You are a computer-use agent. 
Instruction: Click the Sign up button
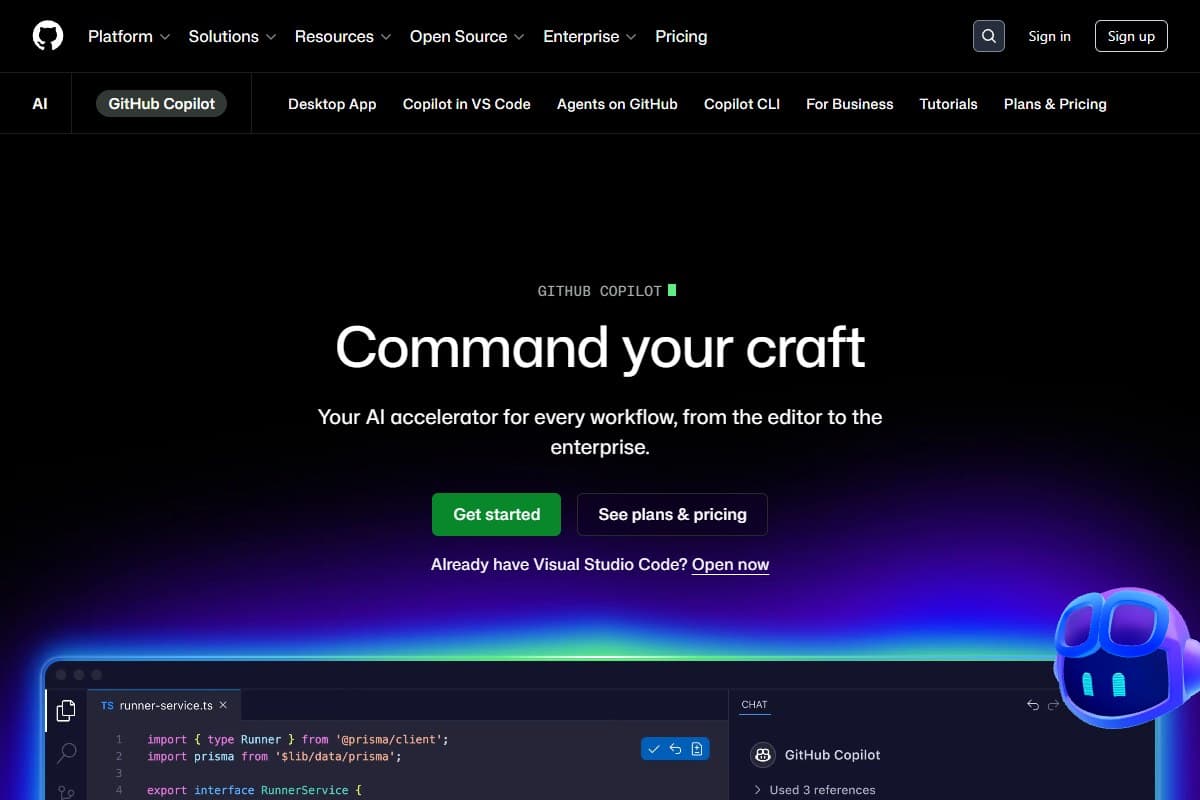click(x=1131, y=36)
